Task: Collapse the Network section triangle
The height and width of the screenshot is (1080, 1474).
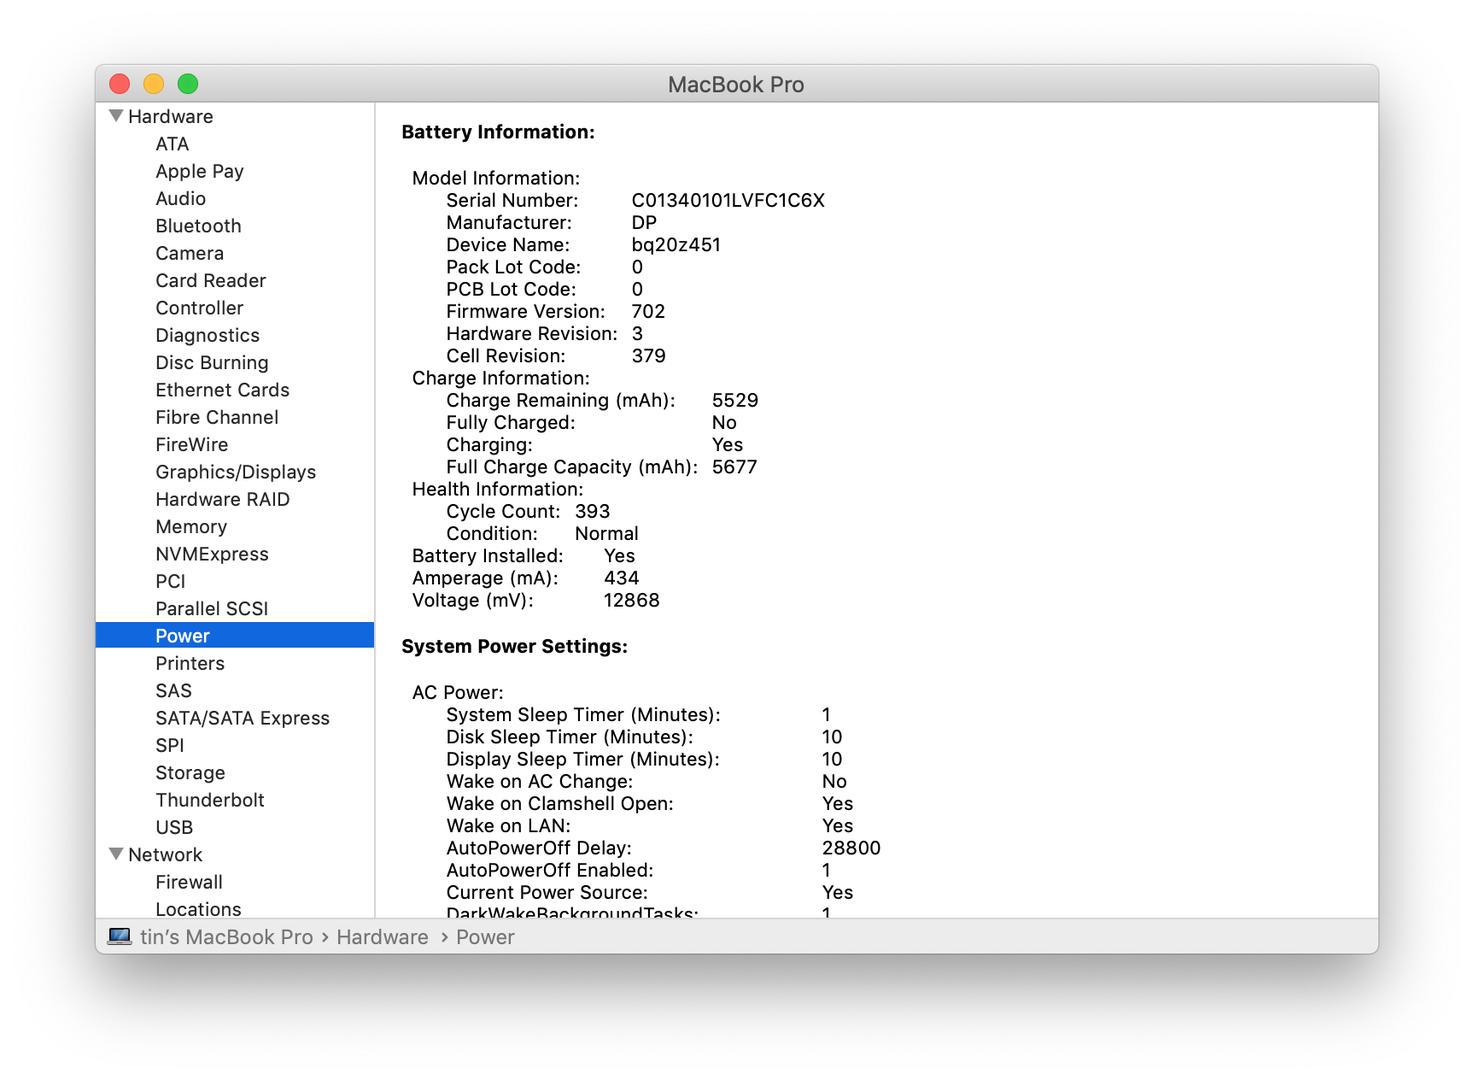Action: tap(116, 854)
